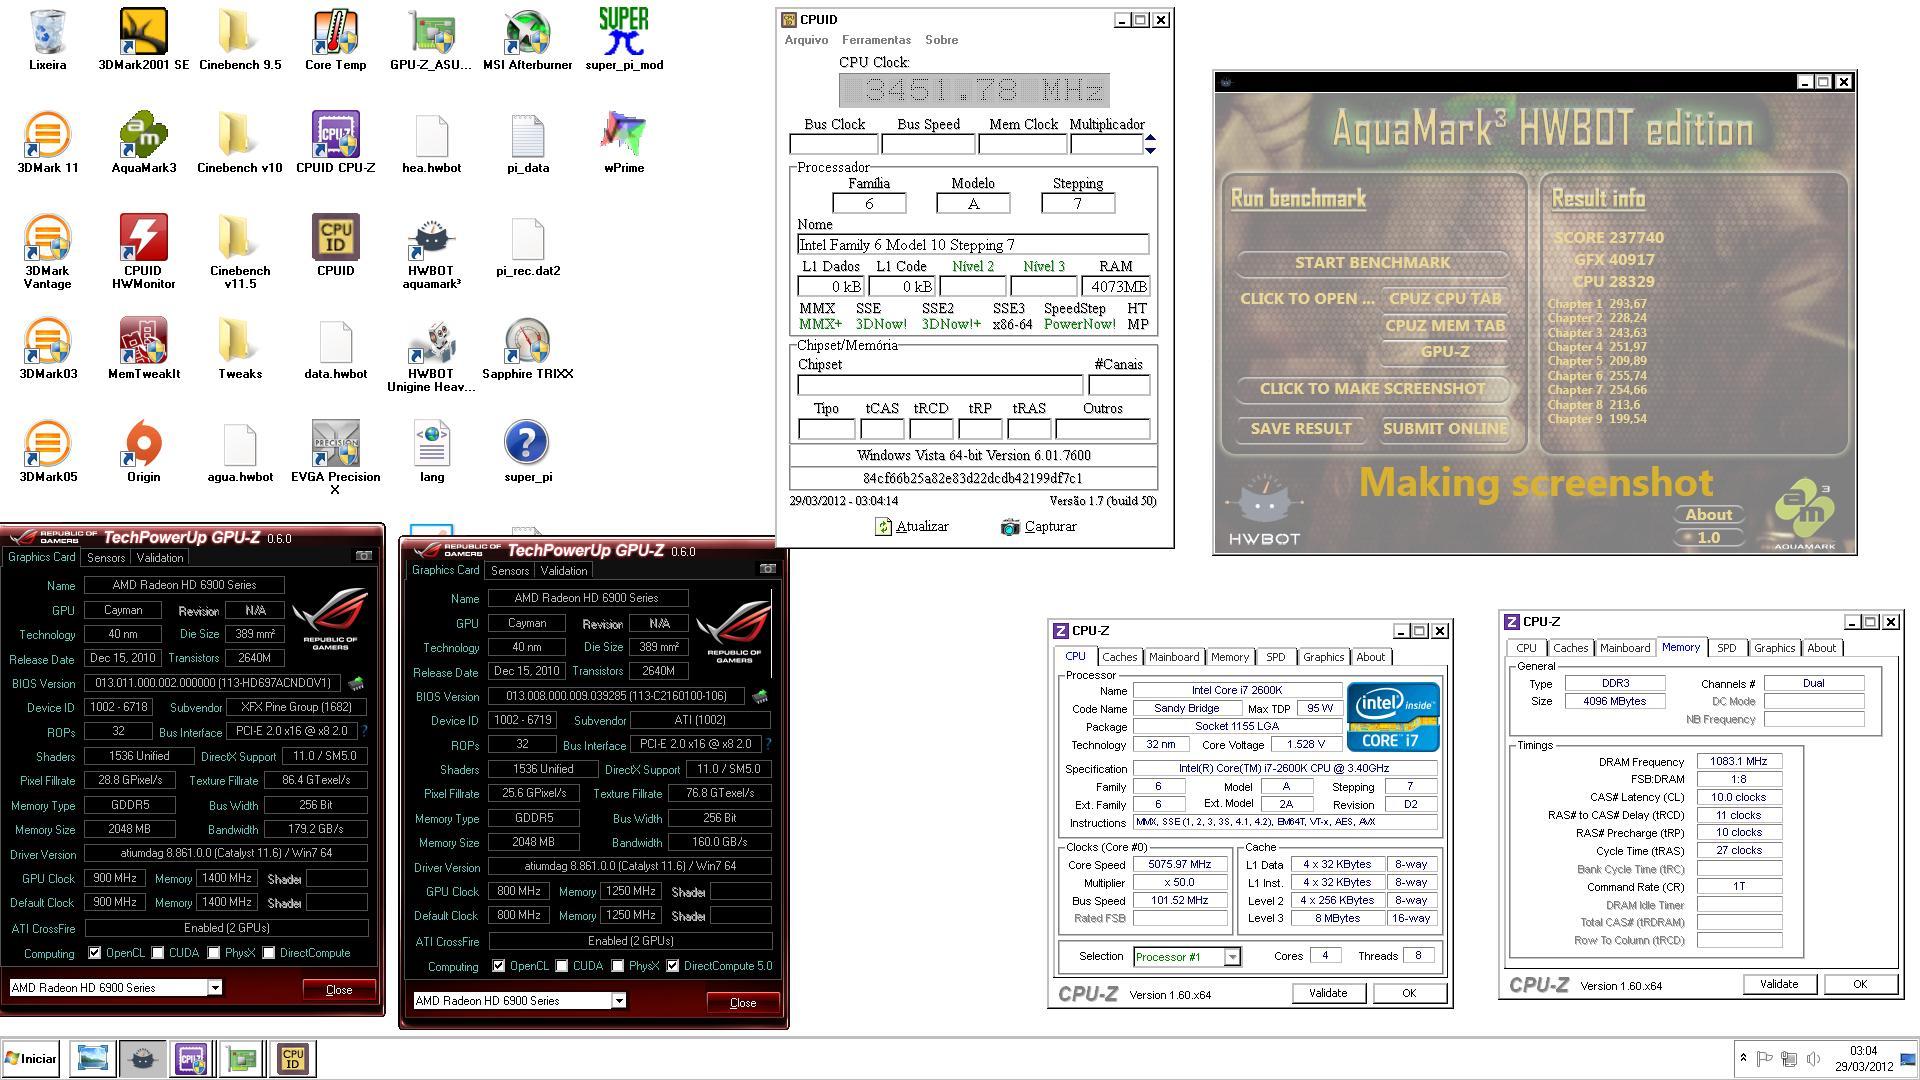This screenshot has height=1080, width=1920.
Task: Open the super_pi_mod desktop icon
Action: tap(624, 40)
